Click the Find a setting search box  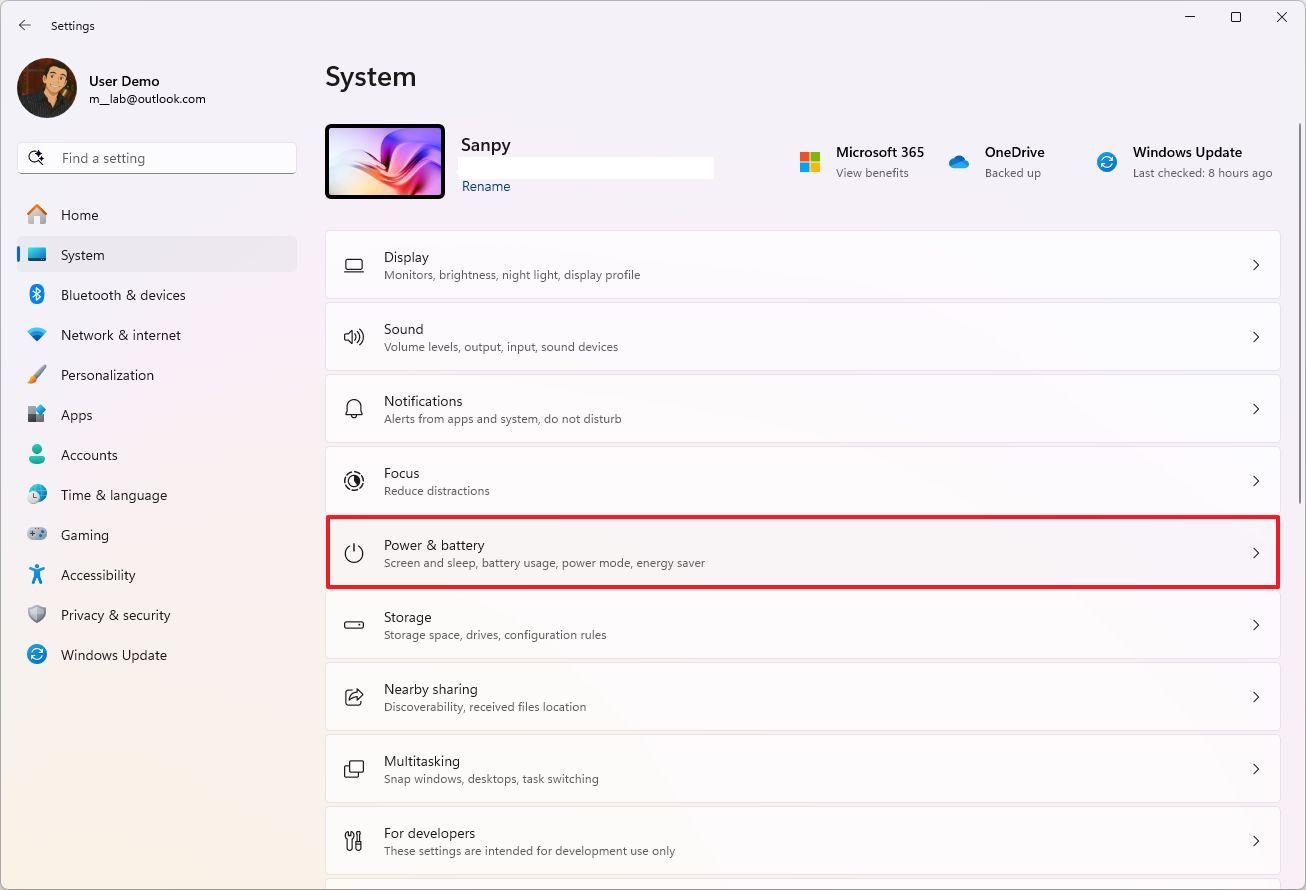pos(157,158)
